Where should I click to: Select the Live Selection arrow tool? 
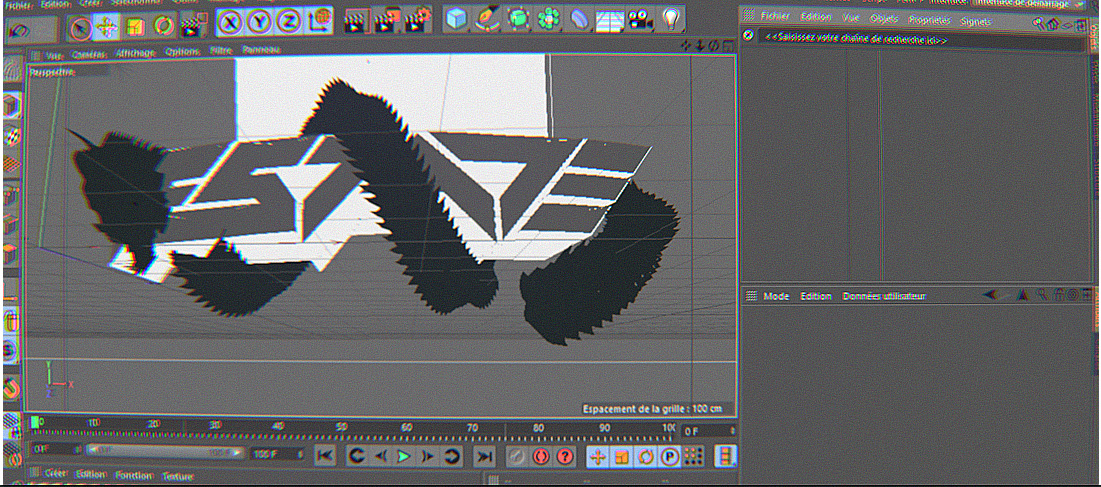coord(80,27)
